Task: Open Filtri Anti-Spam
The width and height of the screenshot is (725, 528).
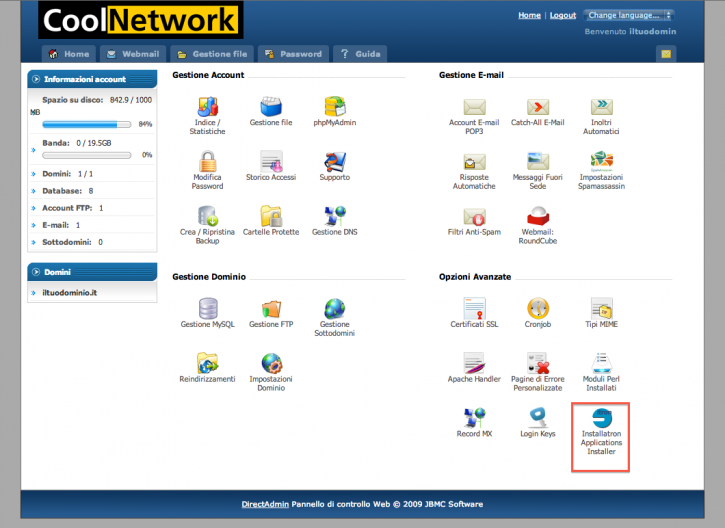Action: pyautogui.click(x=474, y=216)
